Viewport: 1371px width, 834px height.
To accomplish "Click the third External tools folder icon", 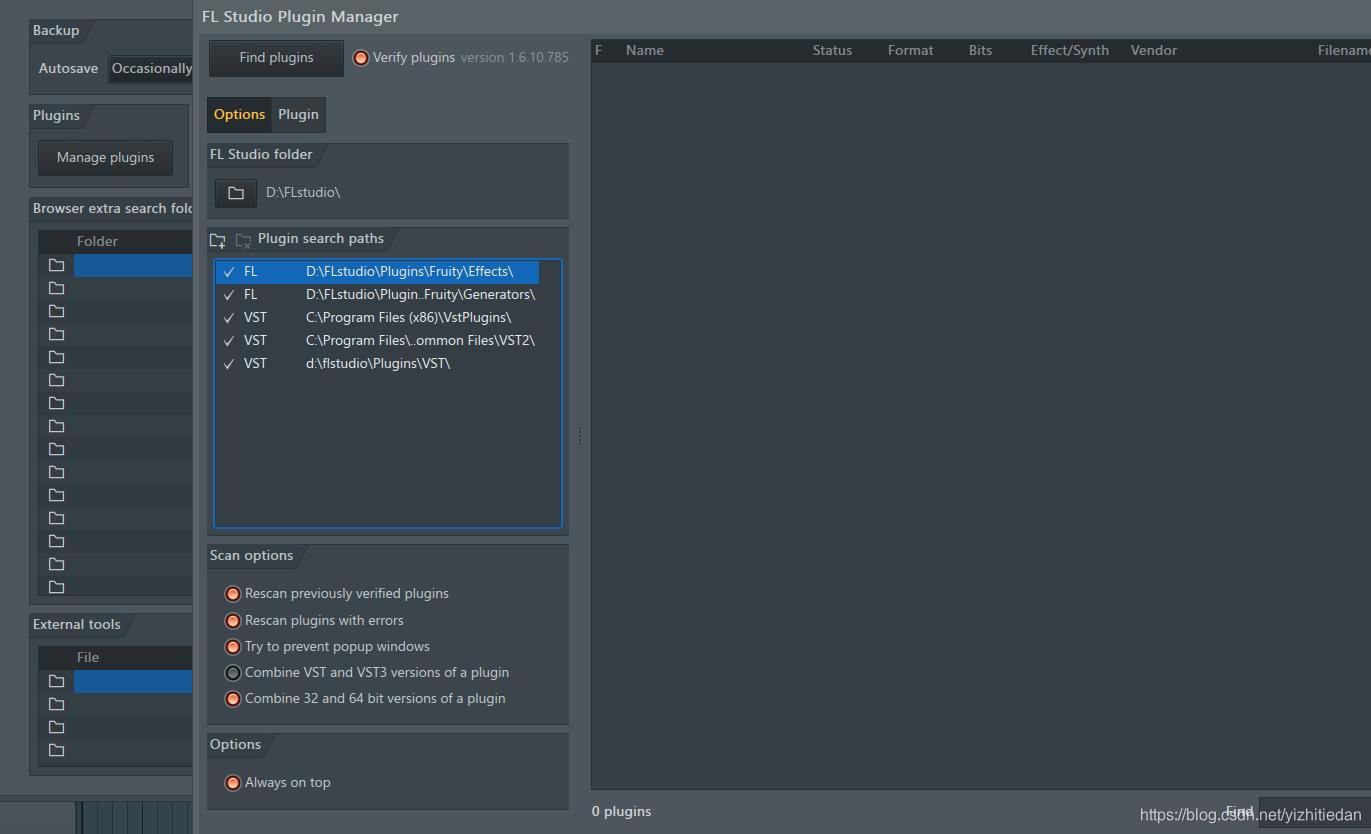I will click(x=57, y=727).
